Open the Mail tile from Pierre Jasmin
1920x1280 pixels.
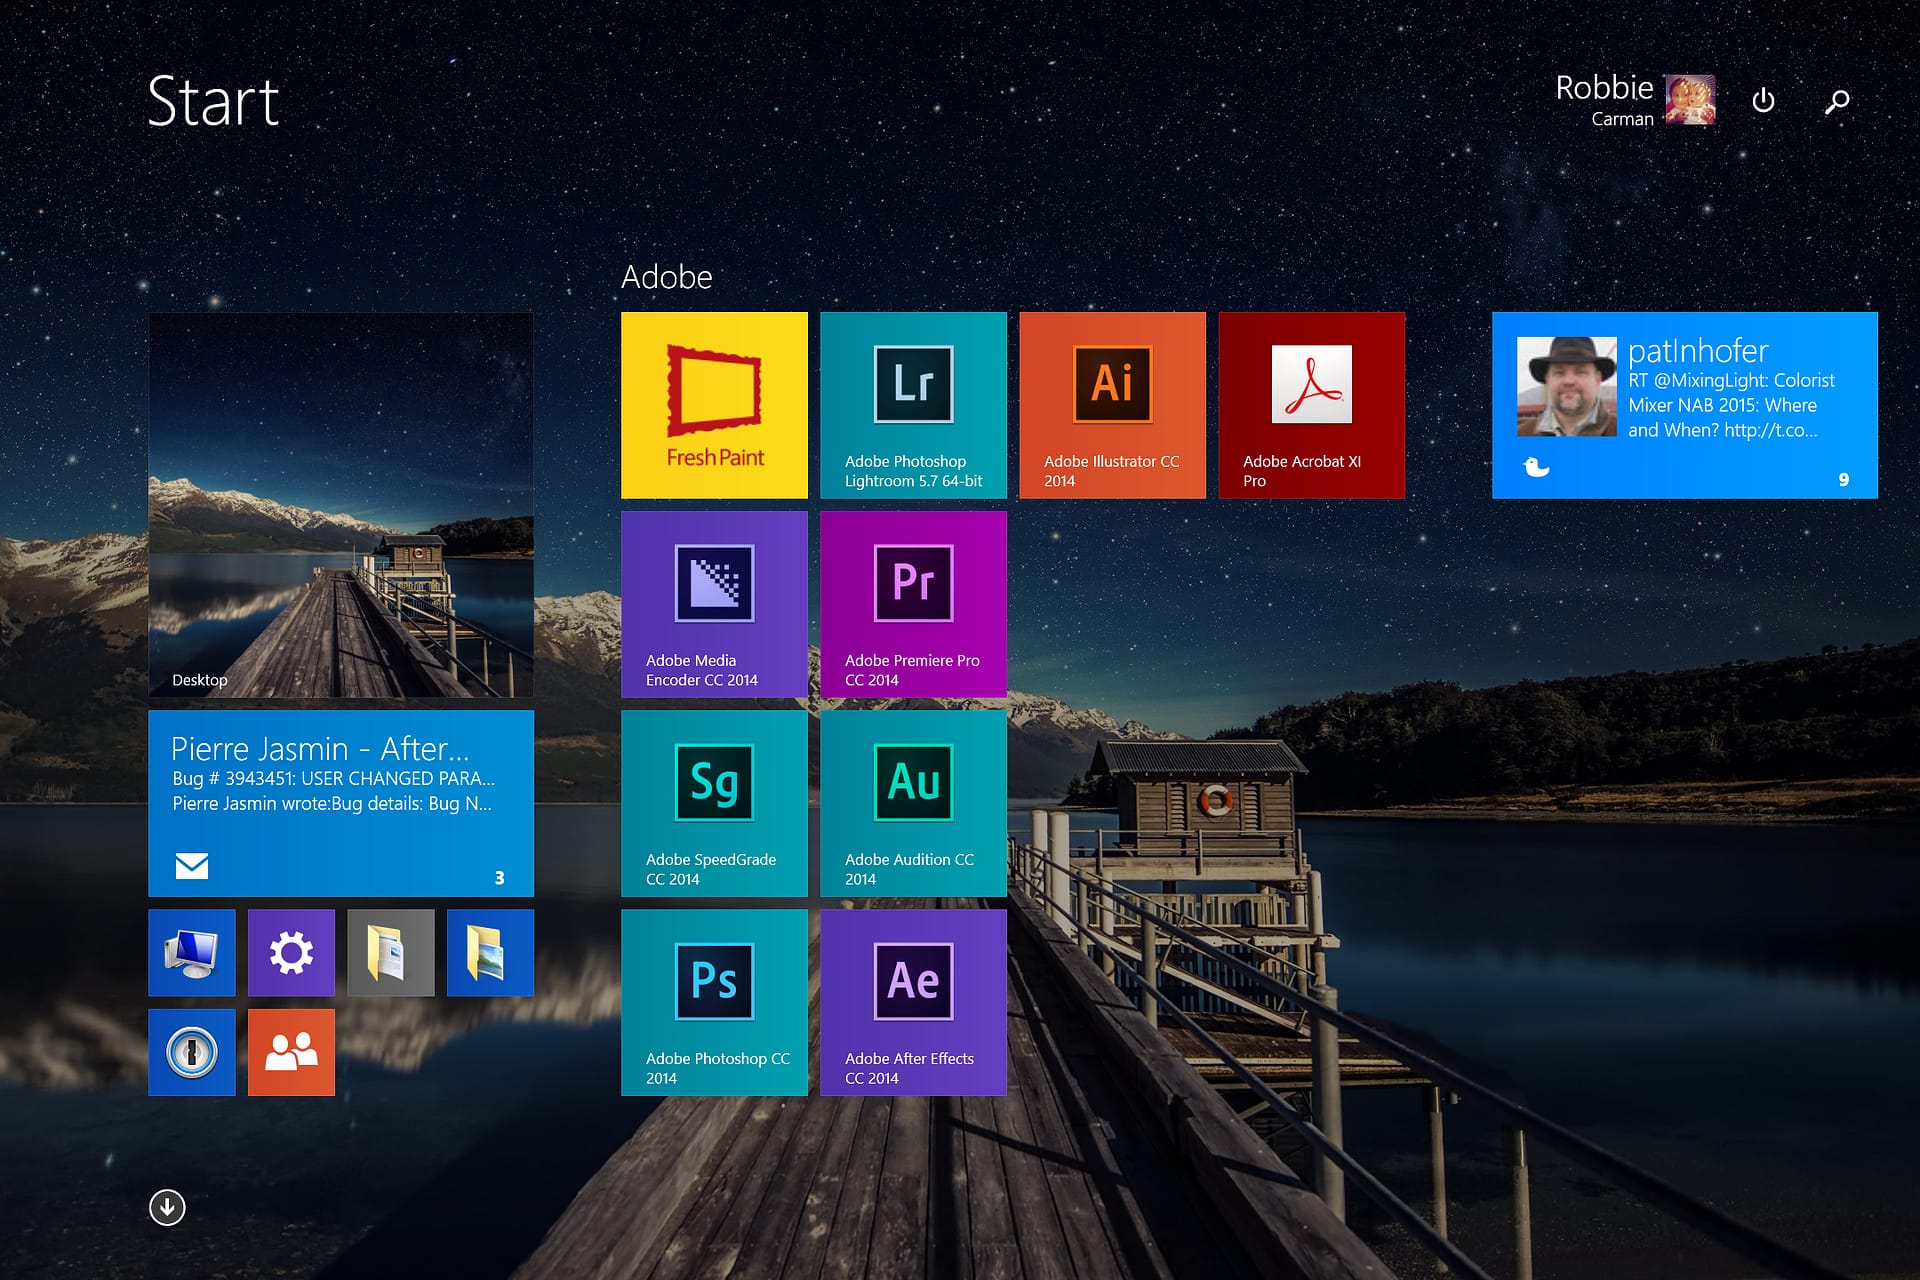(x=341, y=803)
